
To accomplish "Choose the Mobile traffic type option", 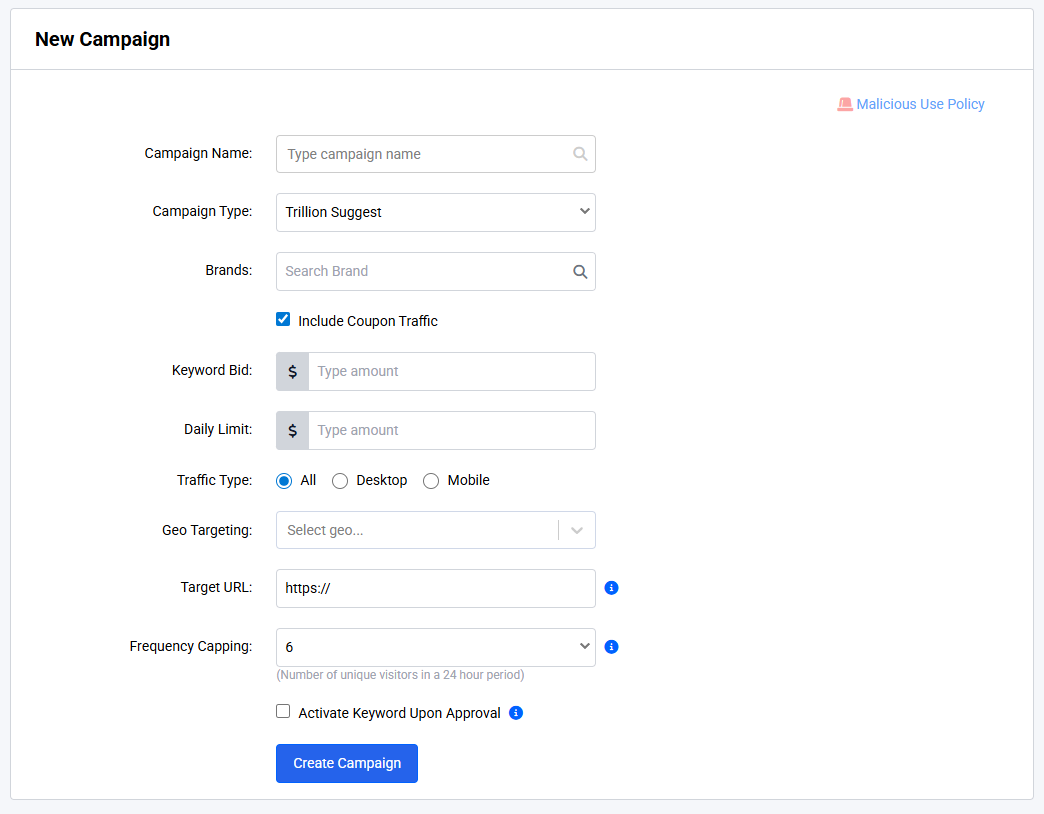I will 431,481.
